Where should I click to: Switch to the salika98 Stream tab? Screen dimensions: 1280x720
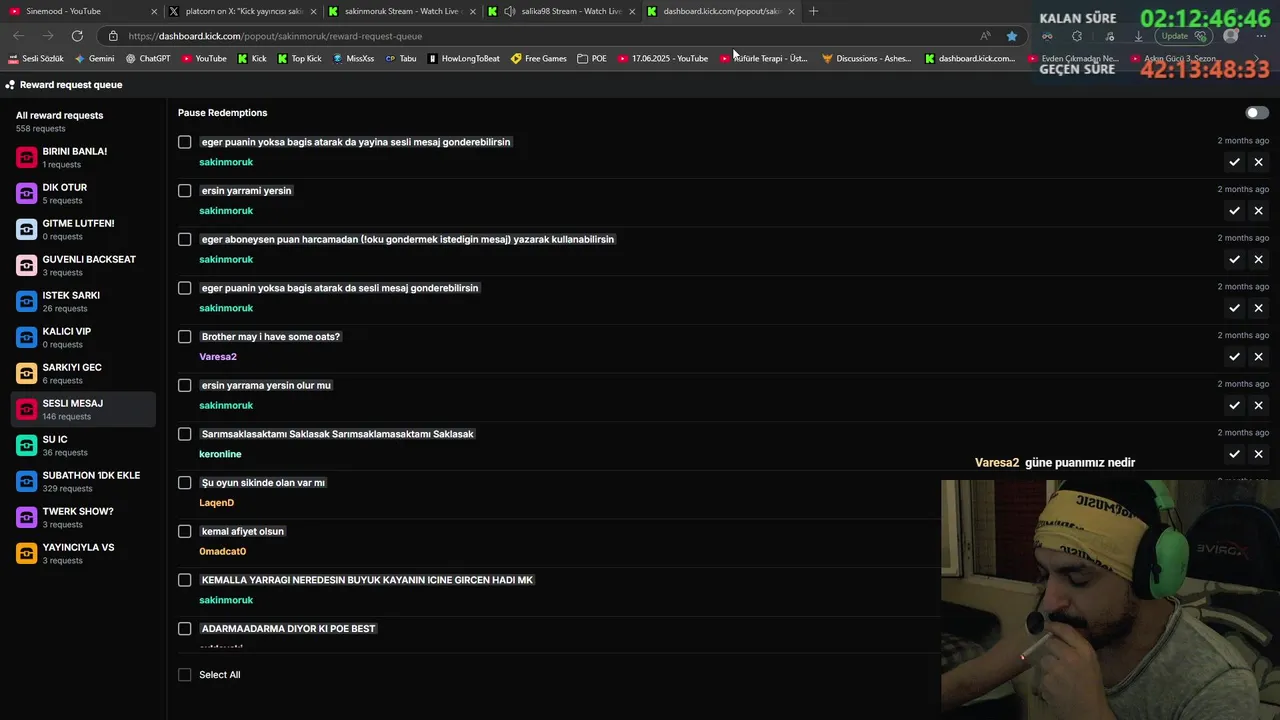click(562, 11)
